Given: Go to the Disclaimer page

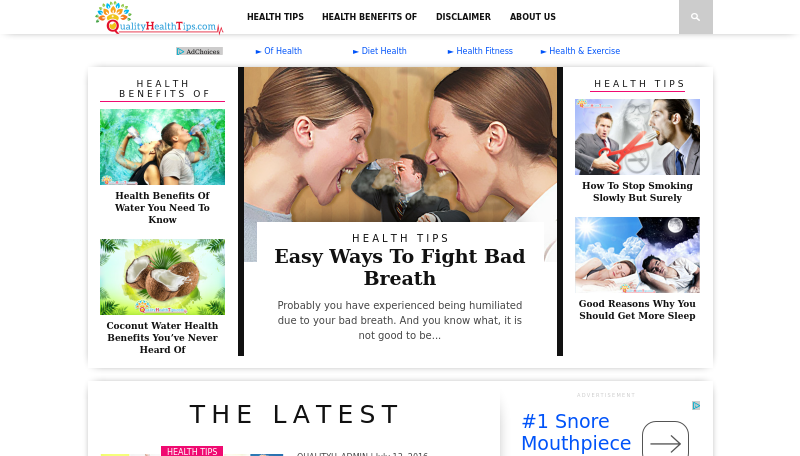Looking at the screenshot, I should point(463,17).
